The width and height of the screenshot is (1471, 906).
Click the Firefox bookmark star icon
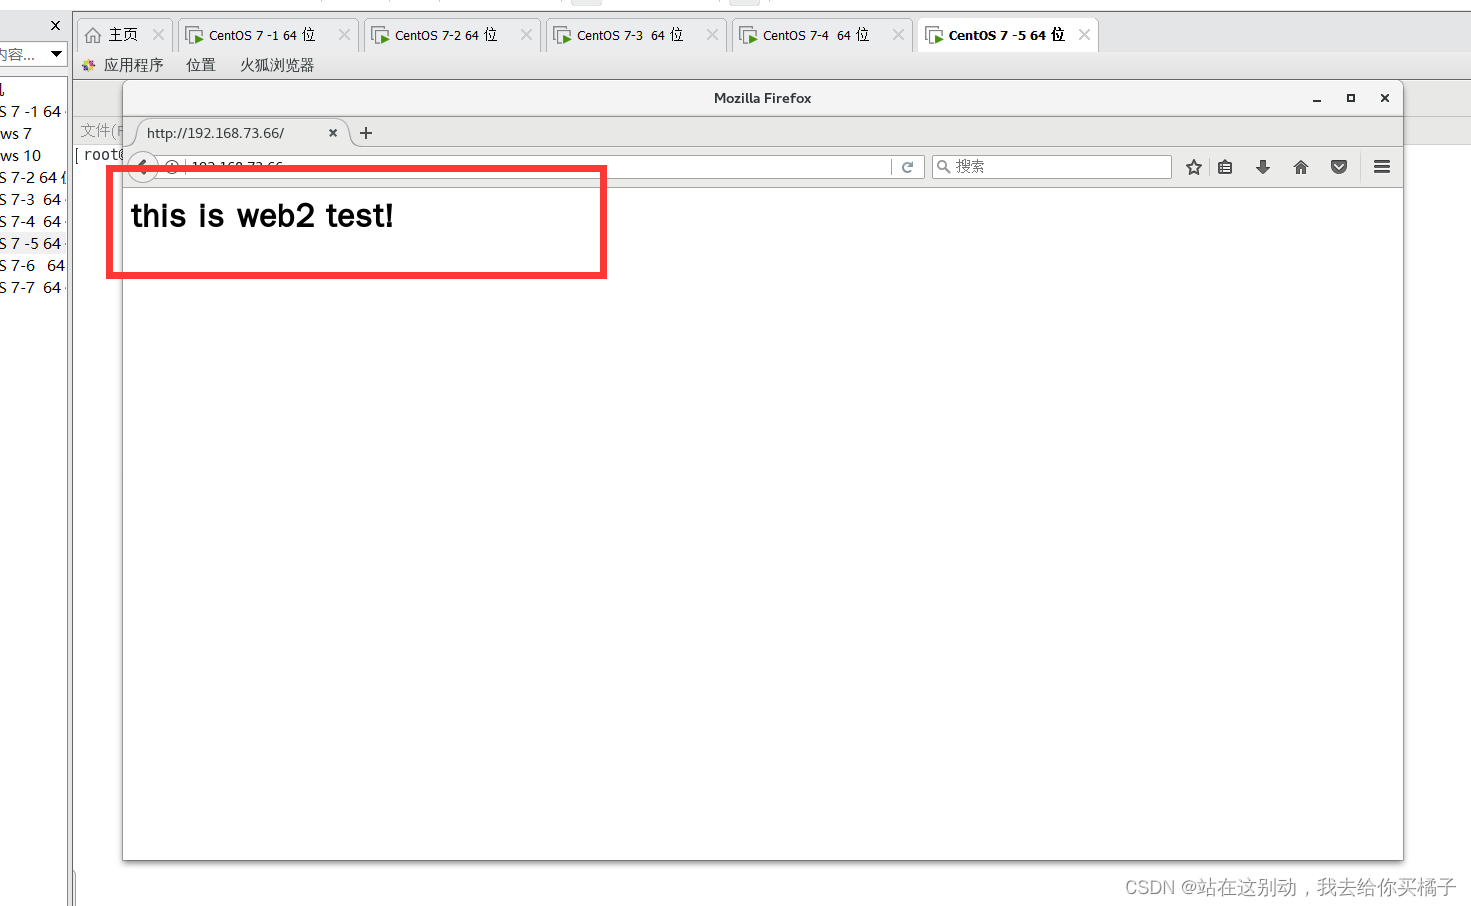(x=1193, y=167)
